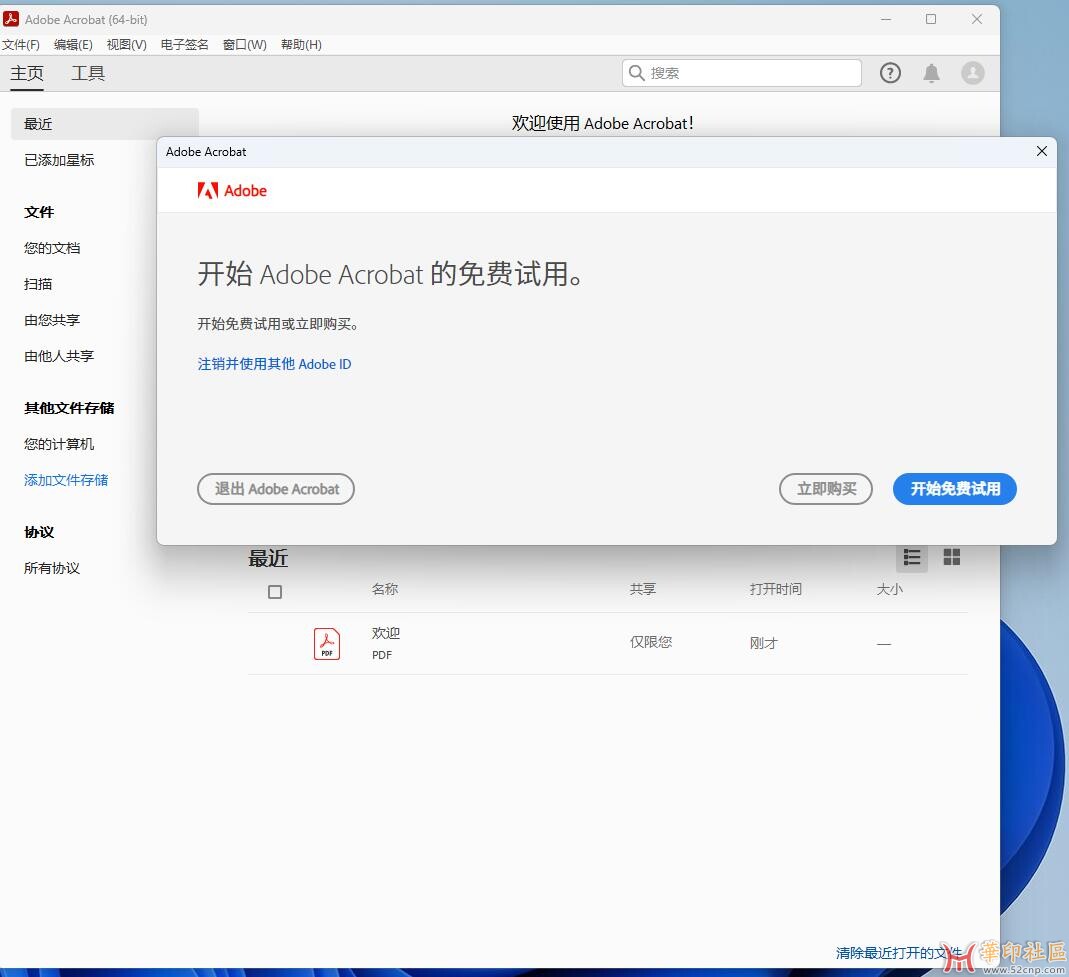
Task: Tick the select-all checkbox in recent list
Action: (275, 592)
